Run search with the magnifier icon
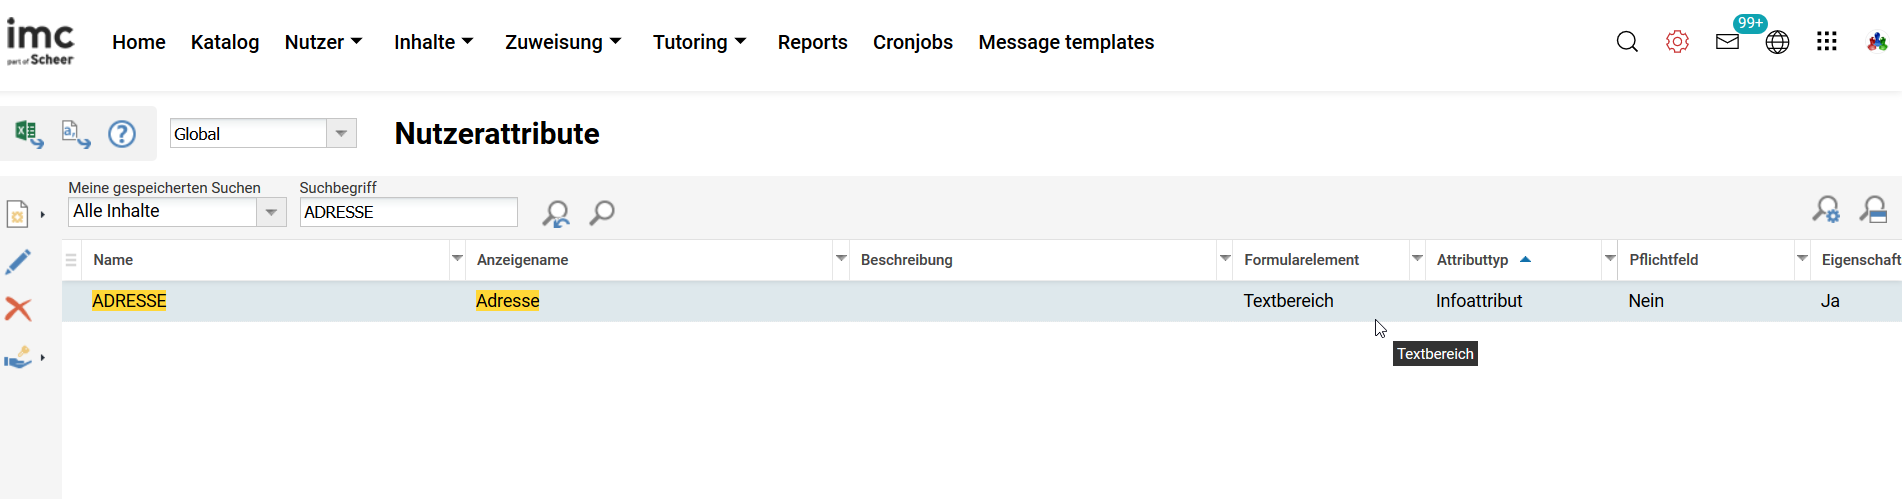Screen dimensions: 1902x499 coord(602,212)
